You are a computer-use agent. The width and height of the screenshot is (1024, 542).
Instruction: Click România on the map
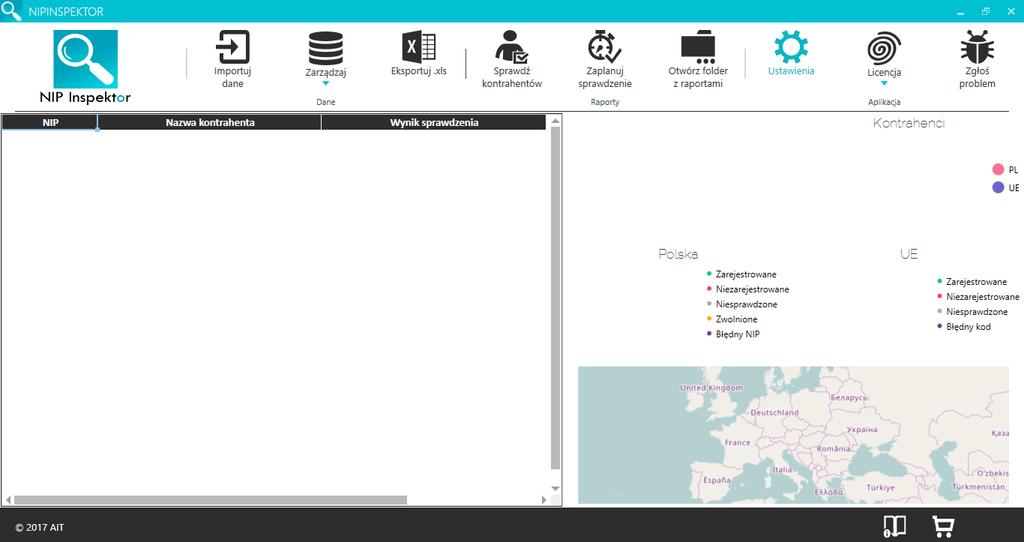[x=834, y=449]
